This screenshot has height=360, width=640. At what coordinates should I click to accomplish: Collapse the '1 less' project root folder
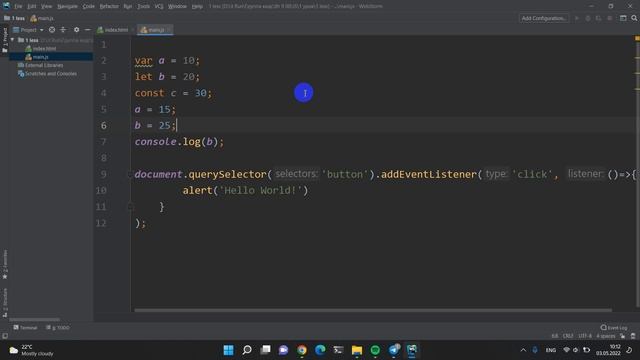(x=13, y=40)
